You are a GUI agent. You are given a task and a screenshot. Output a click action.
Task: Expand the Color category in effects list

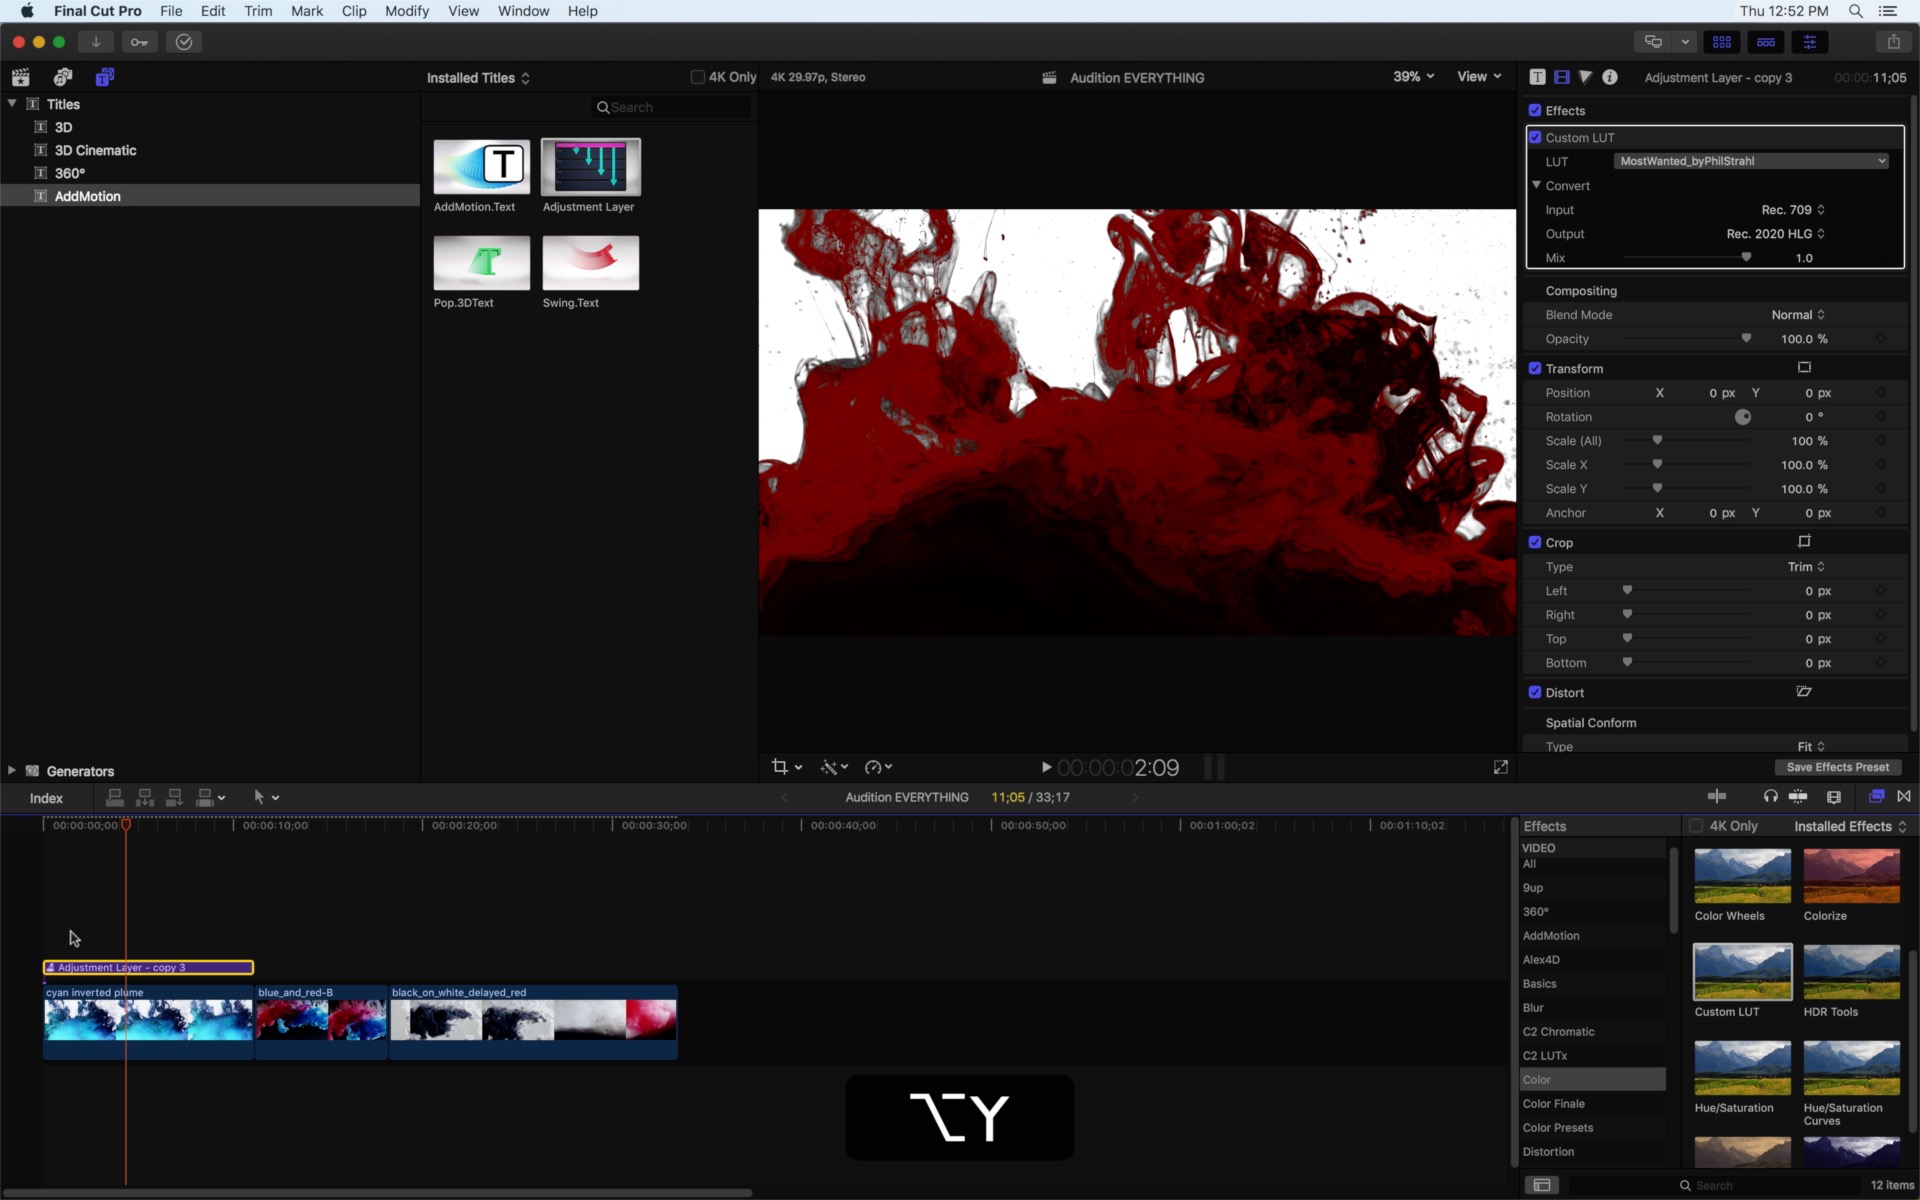point(1536,1080)
